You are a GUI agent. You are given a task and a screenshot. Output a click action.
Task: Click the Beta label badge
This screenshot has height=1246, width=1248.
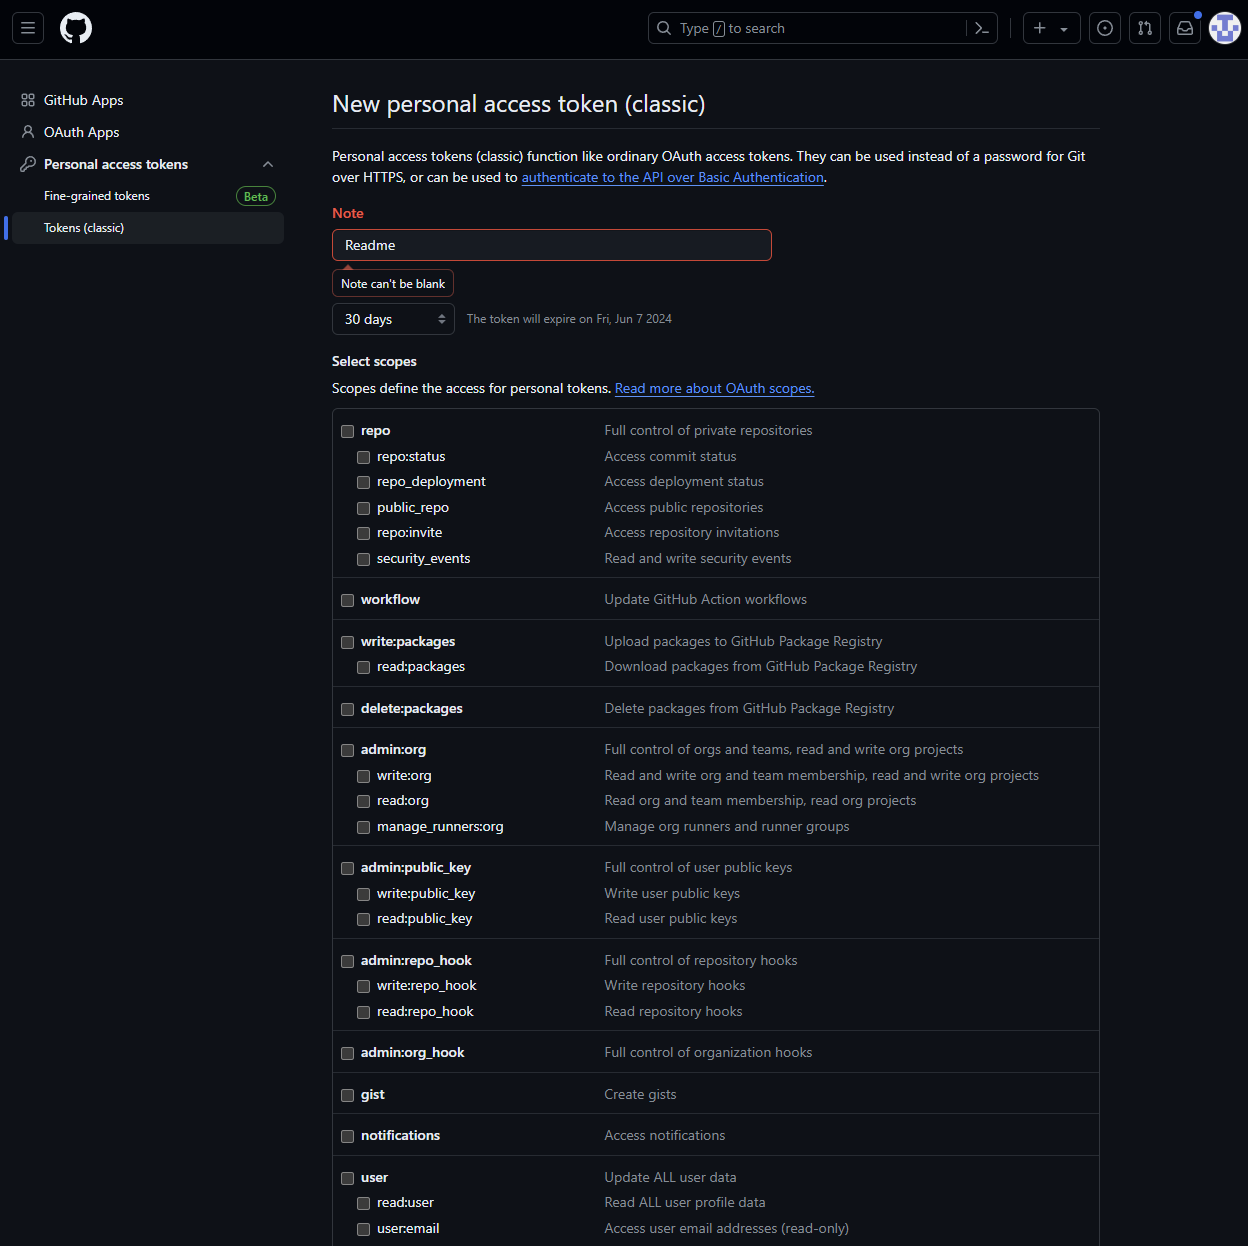point(256,197)
